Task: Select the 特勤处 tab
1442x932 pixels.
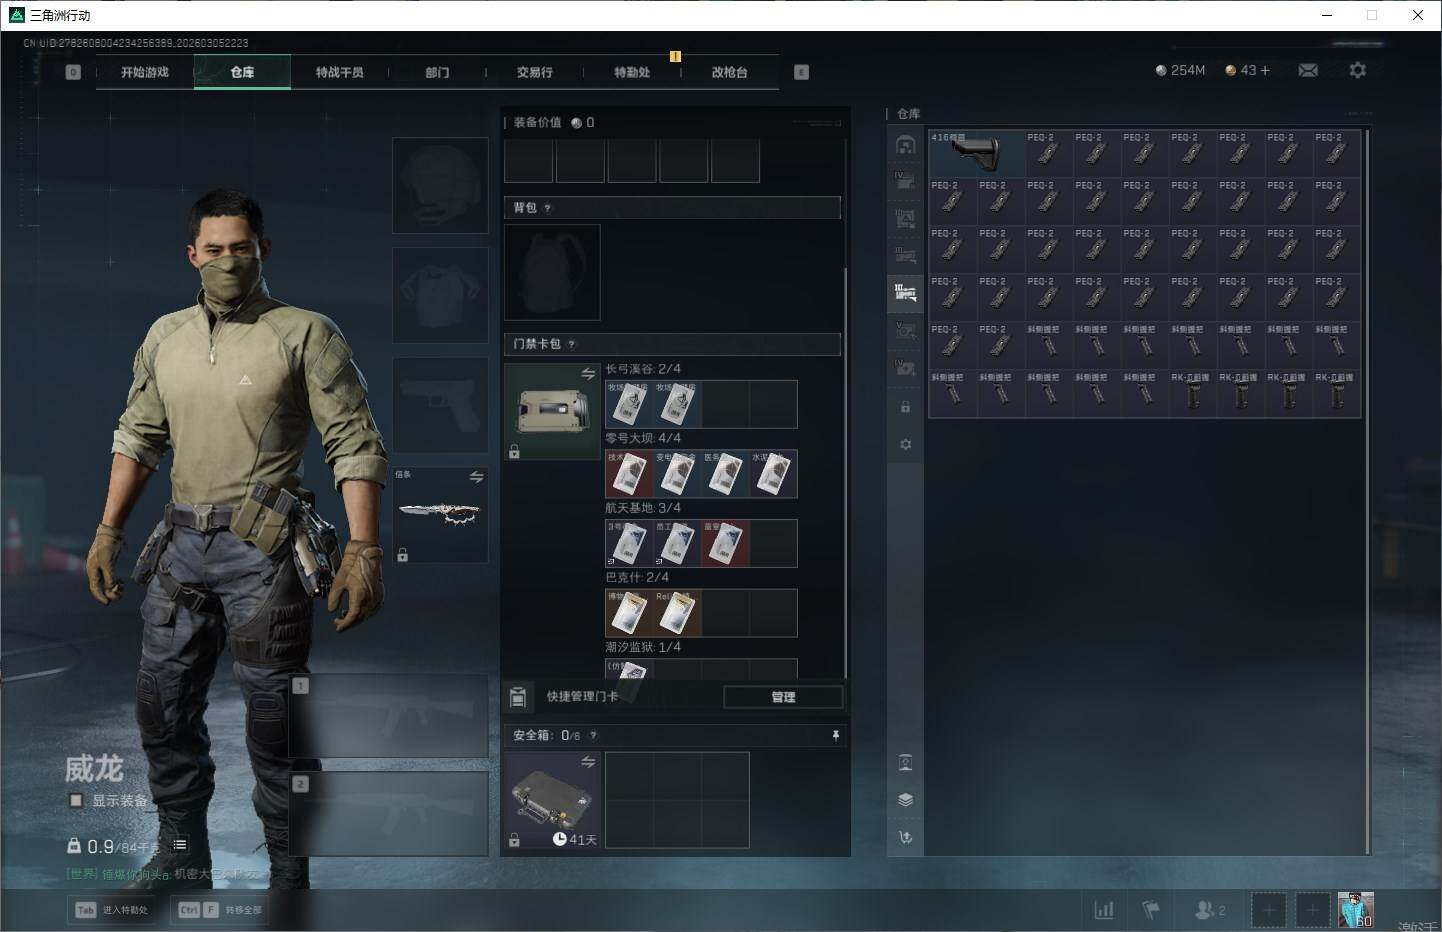Action: (632, 72)
